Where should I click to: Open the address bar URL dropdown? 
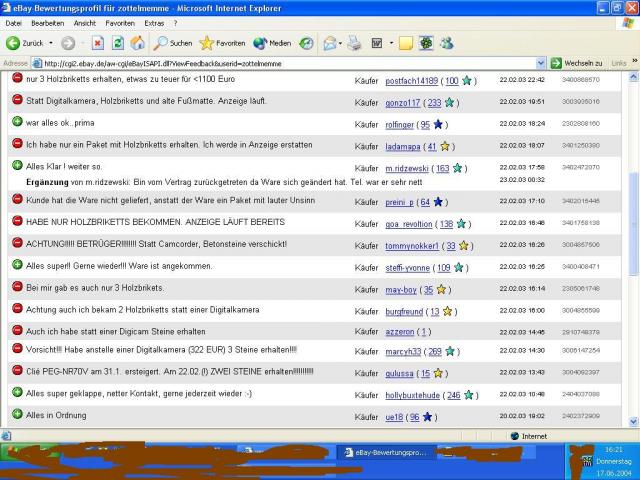pyautogui.click(x=540, y=63)
